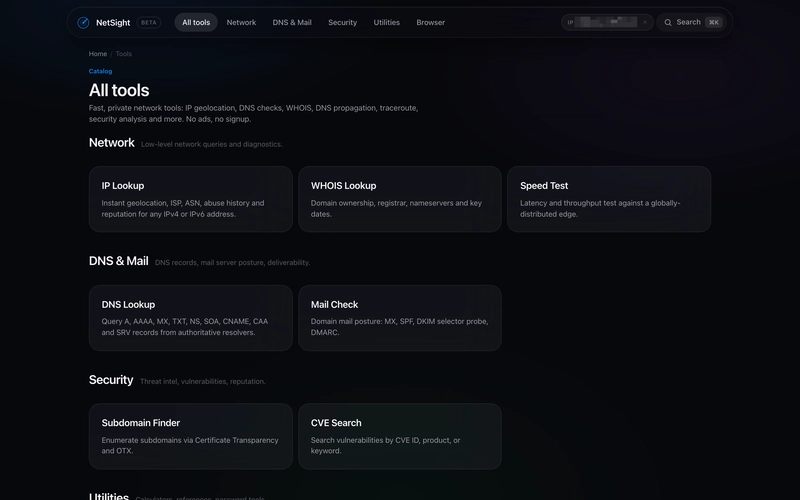Open the DNS Lookup card

pyautogui.click(x=190, y=318)
